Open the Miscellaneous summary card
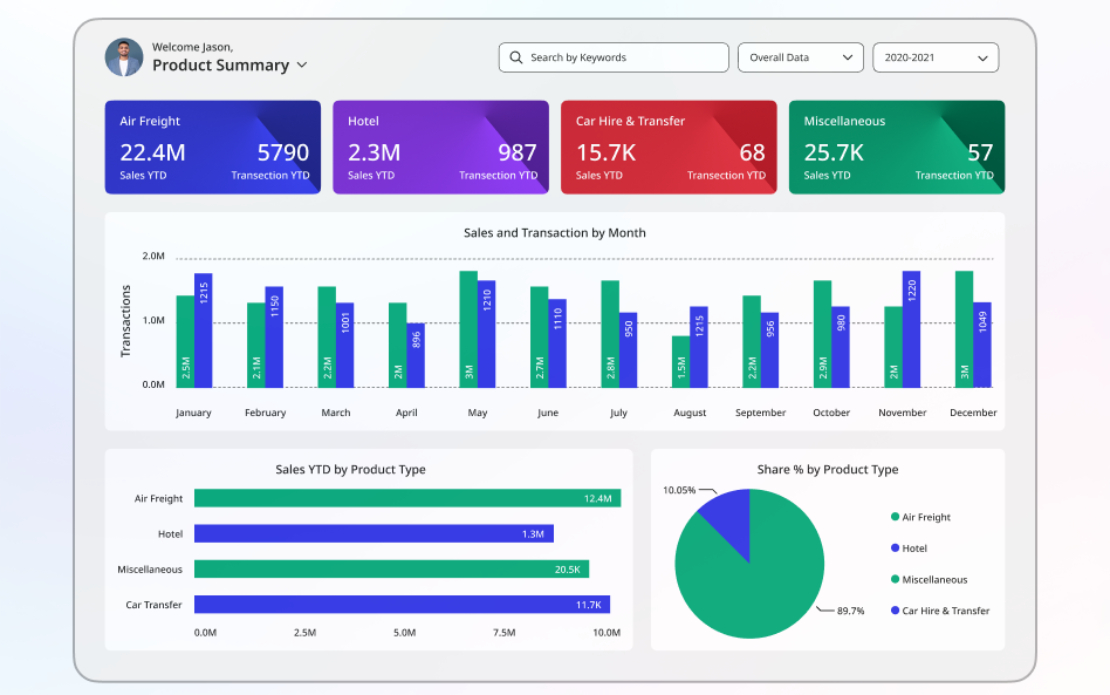The width and height of the screenshot is (1110, 695). pos(896,147)
